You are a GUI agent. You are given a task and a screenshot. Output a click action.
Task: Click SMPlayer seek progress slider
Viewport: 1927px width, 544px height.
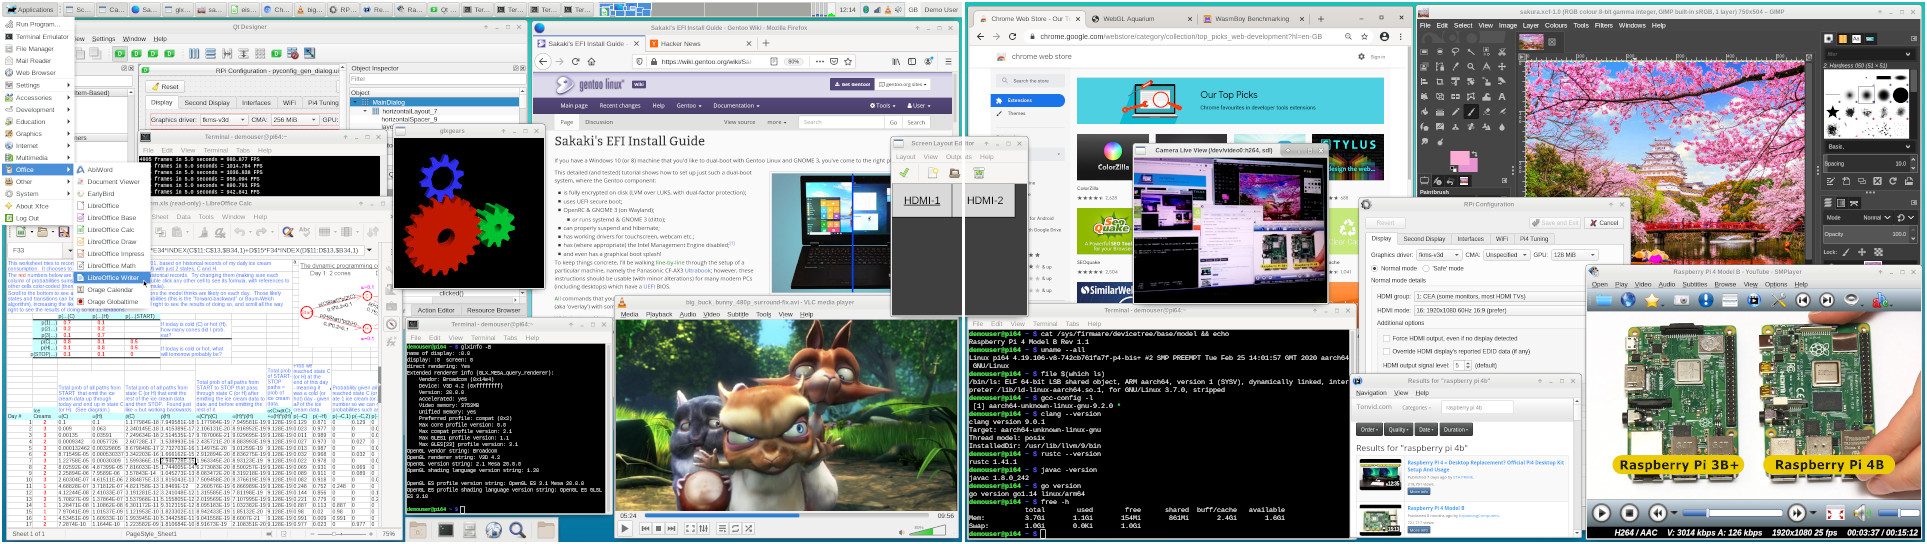pyautogui.click(x=1732, y=513)
